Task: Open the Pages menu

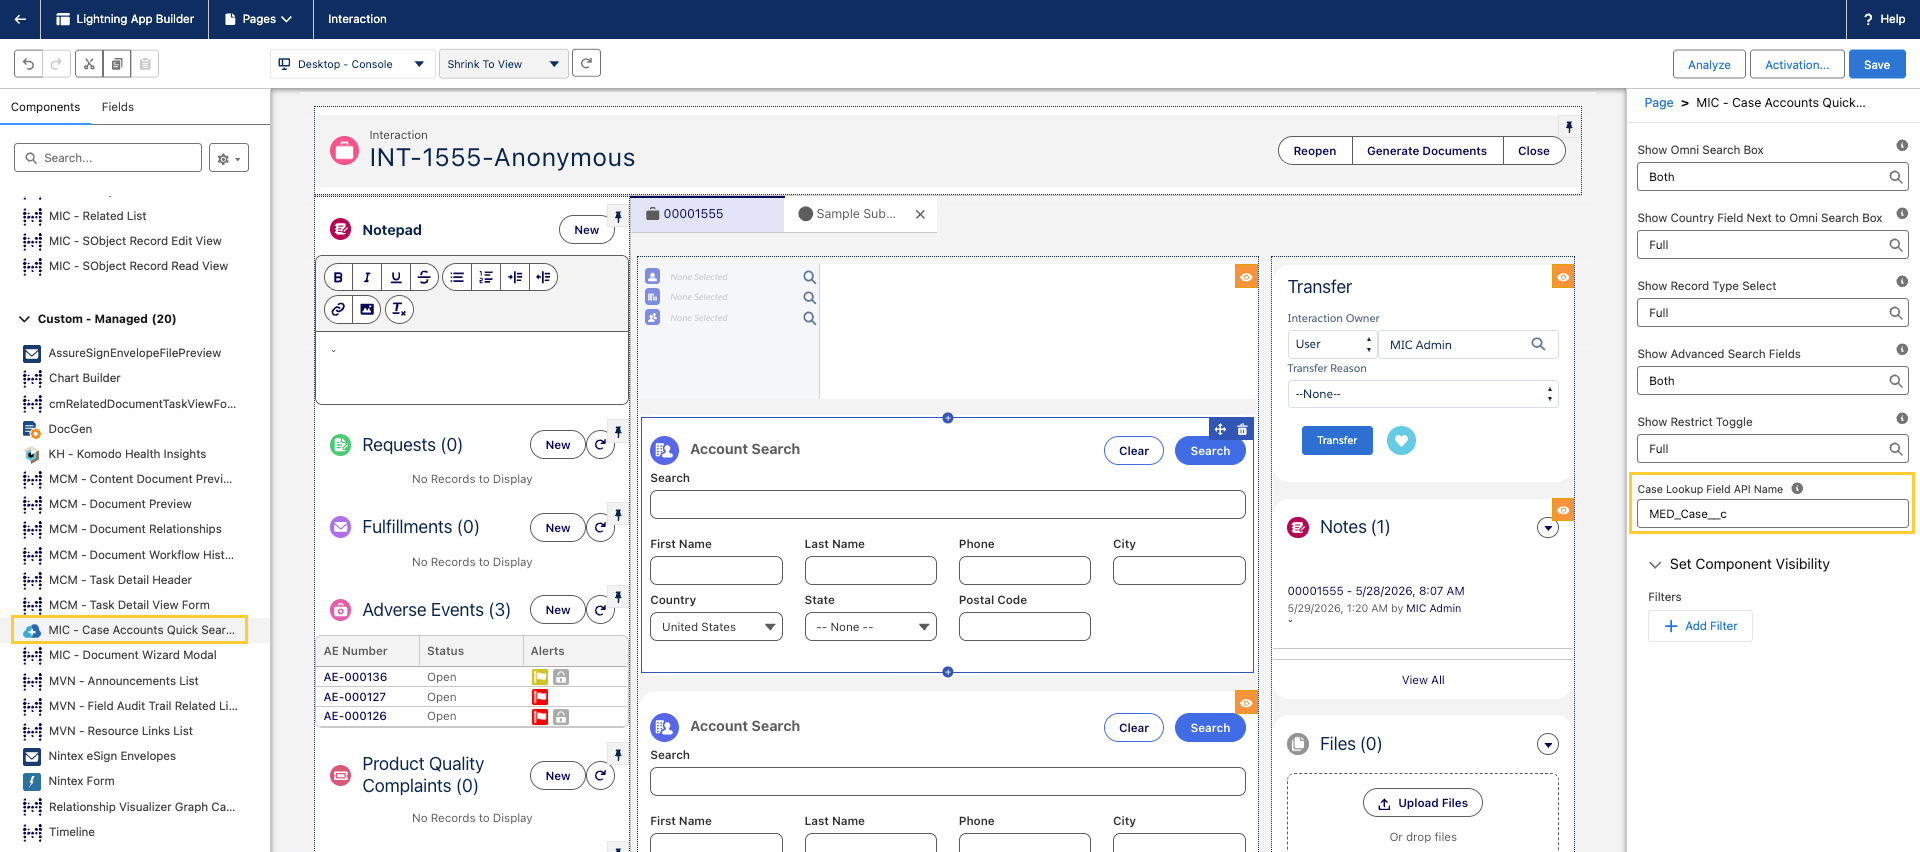Action: pos(258,19)
